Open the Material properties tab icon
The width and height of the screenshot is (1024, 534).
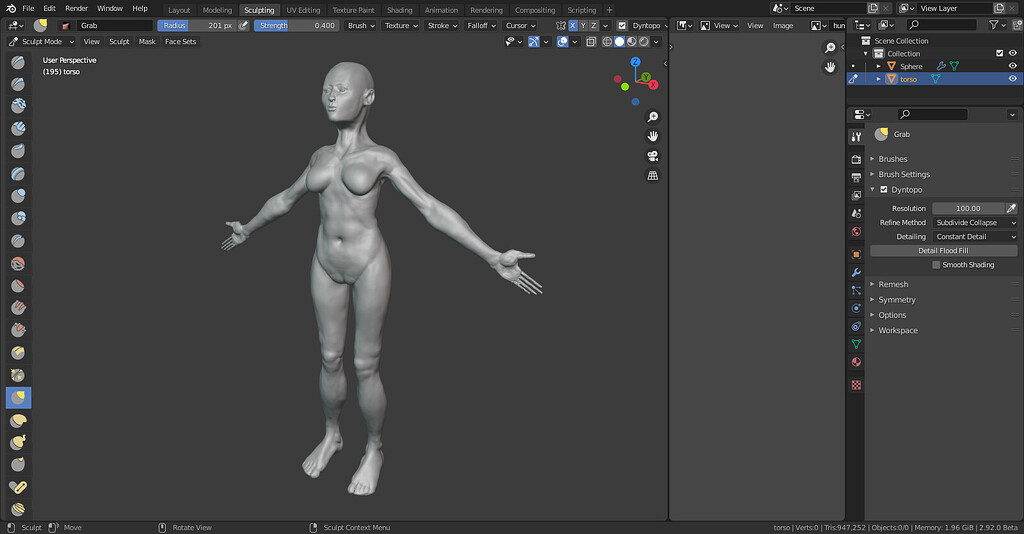coord(856,362)
